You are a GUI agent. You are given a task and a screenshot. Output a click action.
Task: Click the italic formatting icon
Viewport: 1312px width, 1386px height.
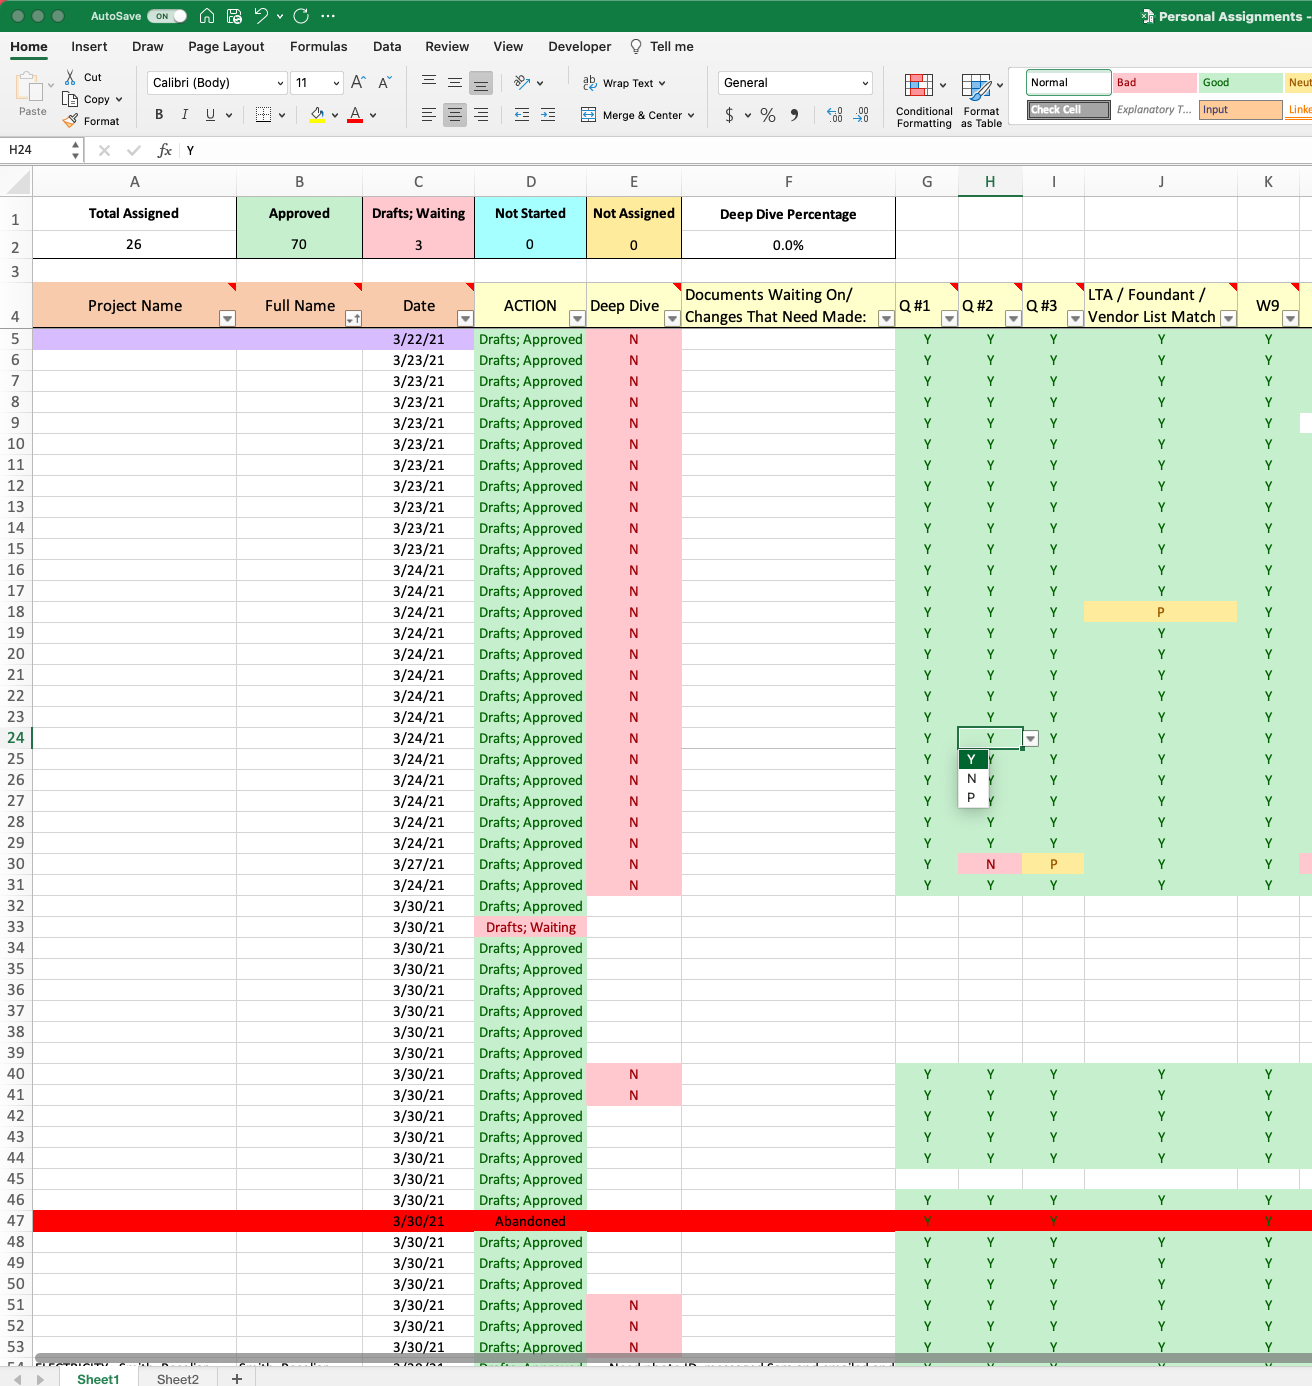[x=185, y=115]
